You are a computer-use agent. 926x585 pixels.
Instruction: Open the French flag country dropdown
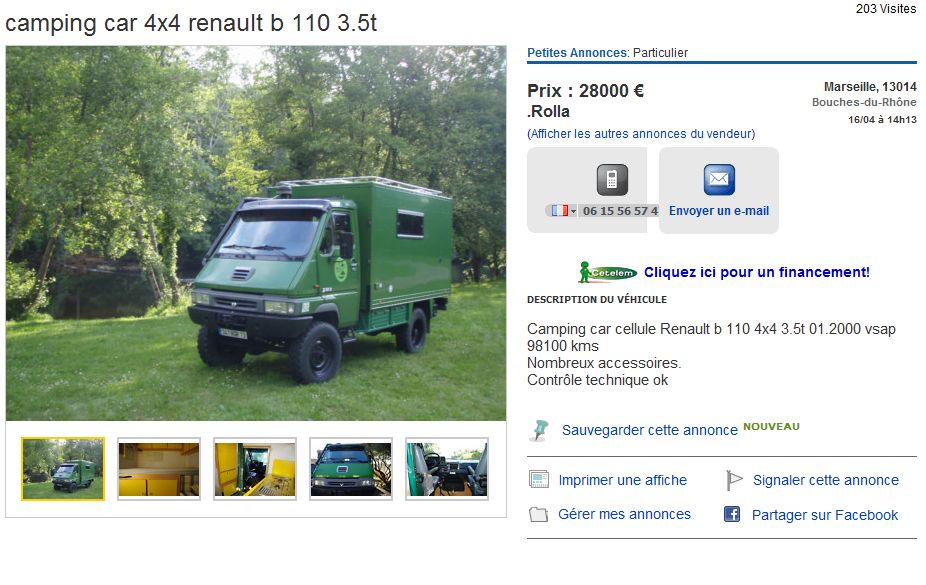tap(563, 211)
